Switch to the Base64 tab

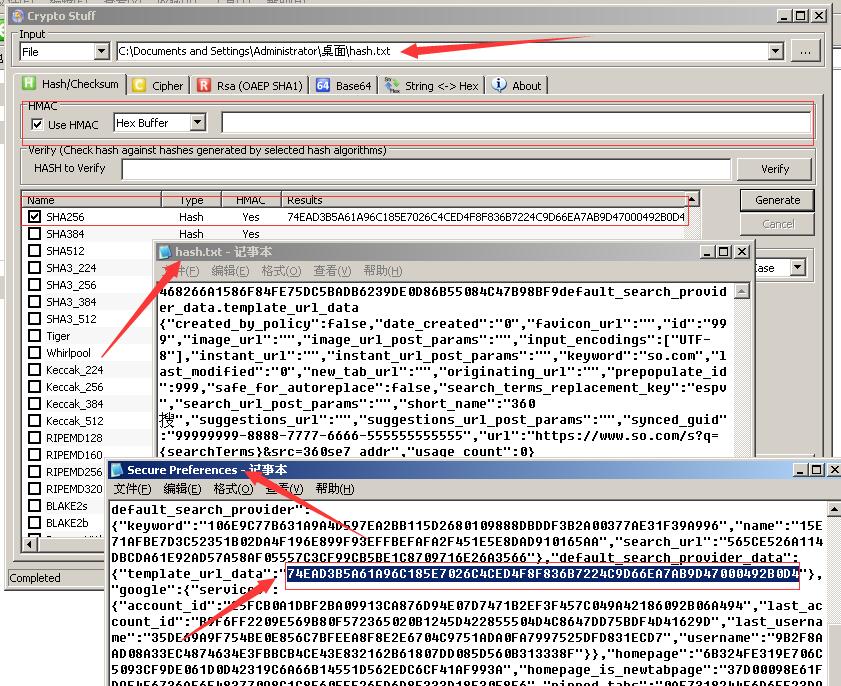pos(344,85)
